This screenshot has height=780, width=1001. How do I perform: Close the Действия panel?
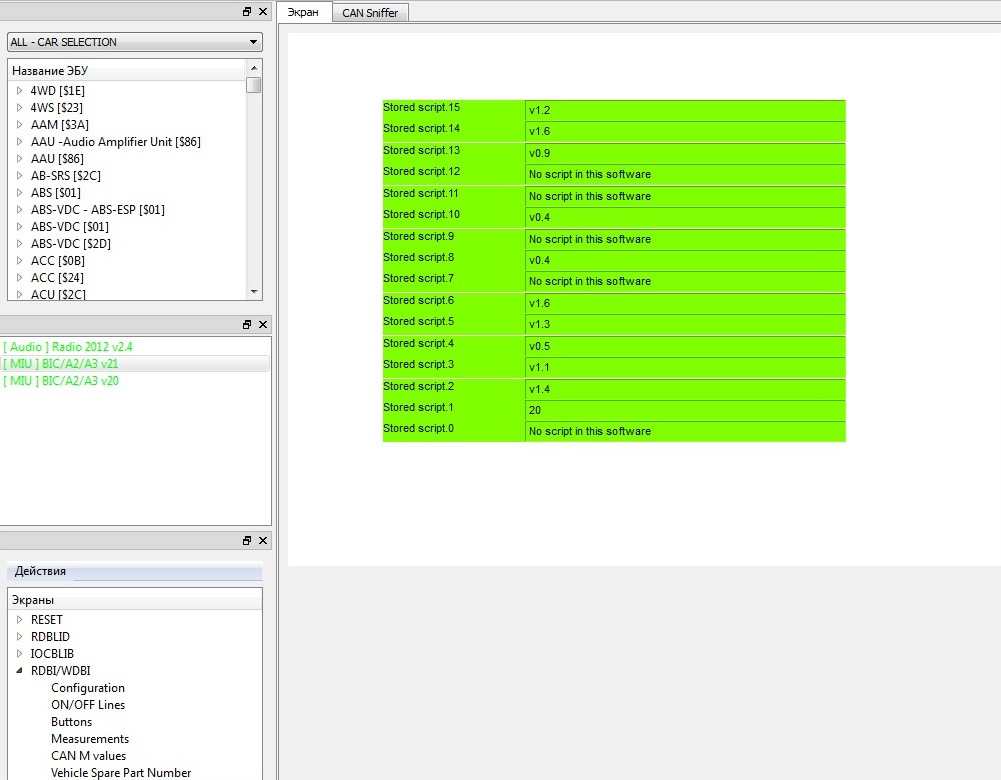(x=263, y=540)
